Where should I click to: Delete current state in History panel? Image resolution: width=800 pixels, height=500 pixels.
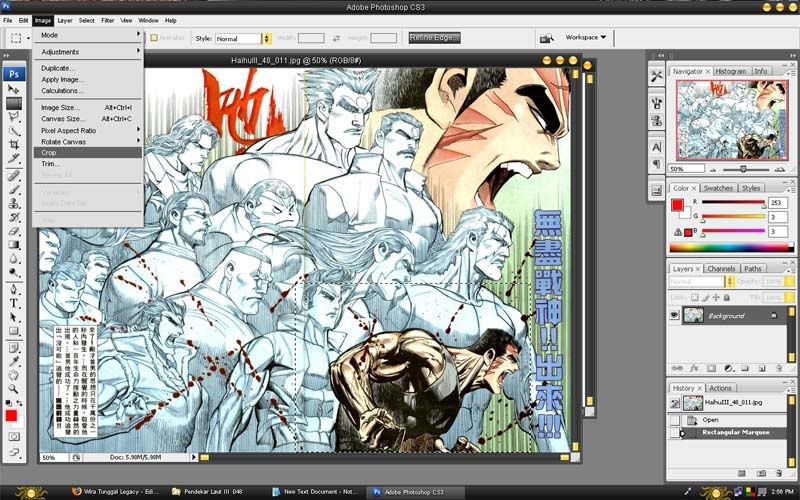[779, 474]
